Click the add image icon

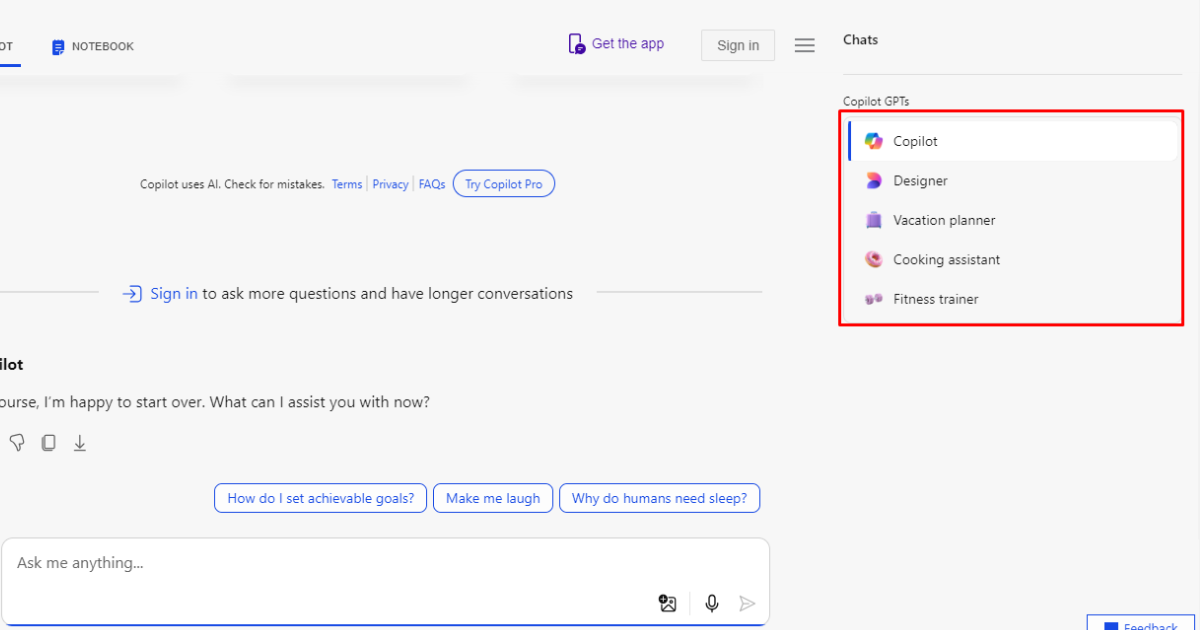668,603
